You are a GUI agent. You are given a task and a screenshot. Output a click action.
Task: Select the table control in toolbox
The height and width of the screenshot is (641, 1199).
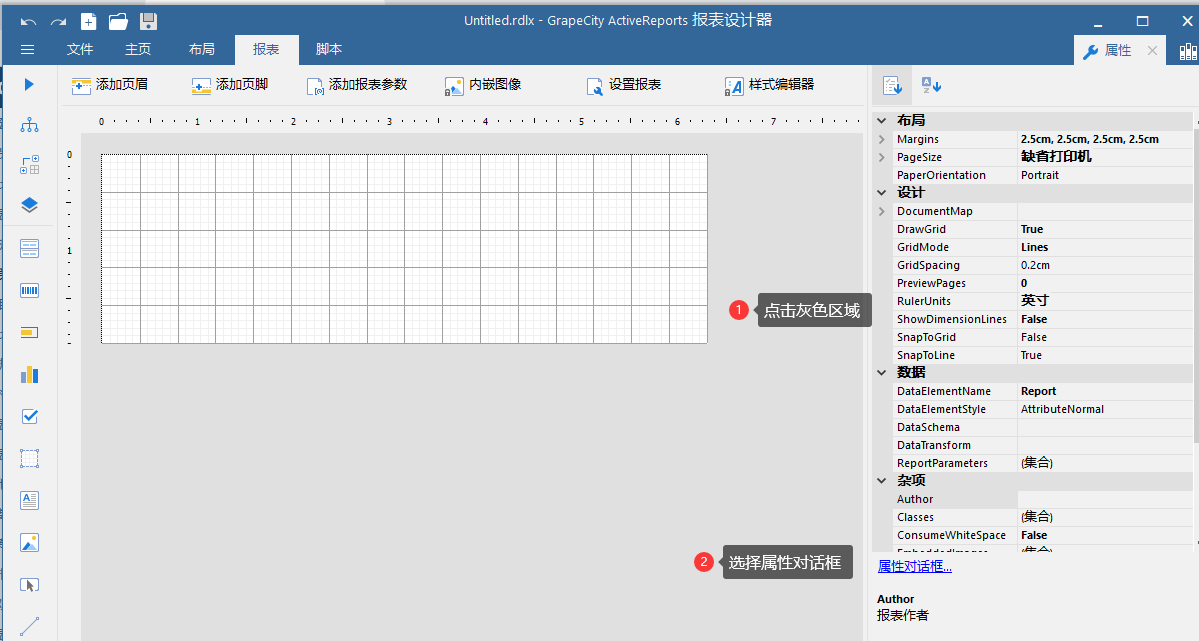click(x=29, y=249)
